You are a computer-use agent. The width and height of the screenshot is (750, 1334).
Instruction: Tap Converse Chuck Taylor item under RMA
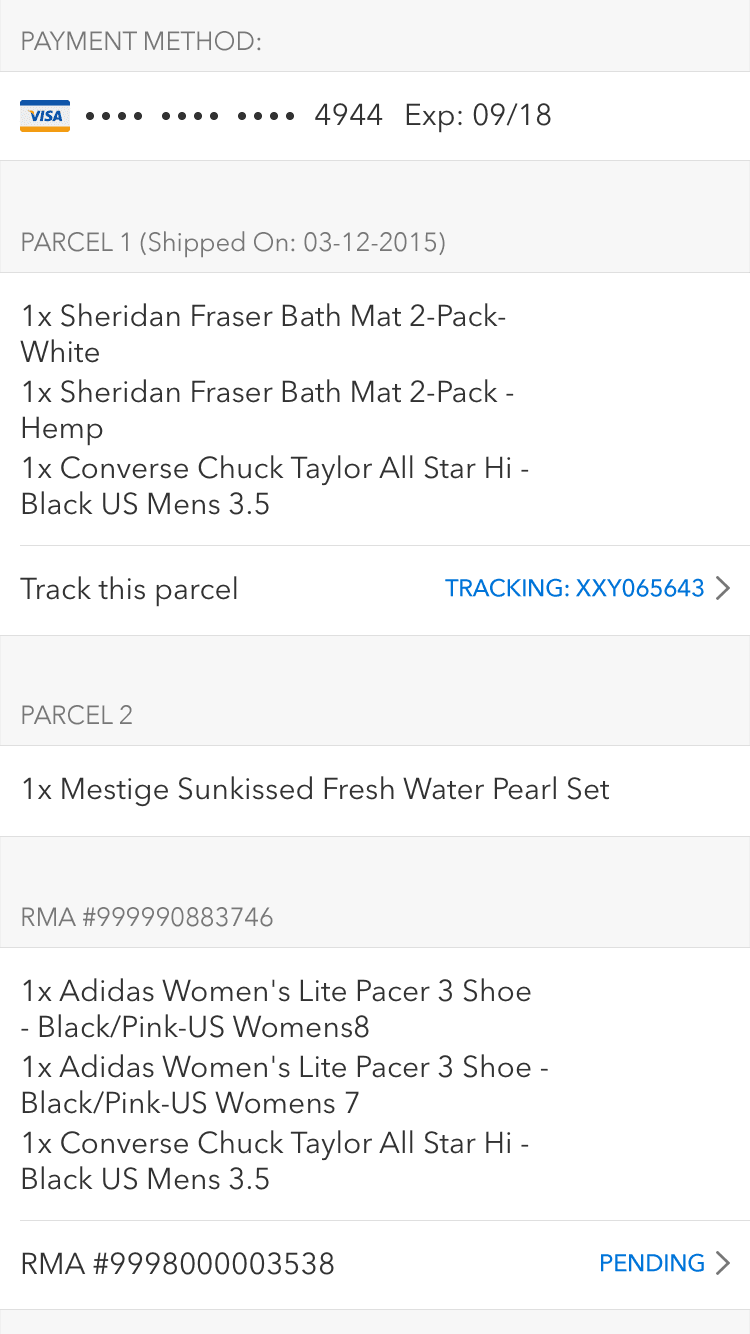(x=274, y=1161)
